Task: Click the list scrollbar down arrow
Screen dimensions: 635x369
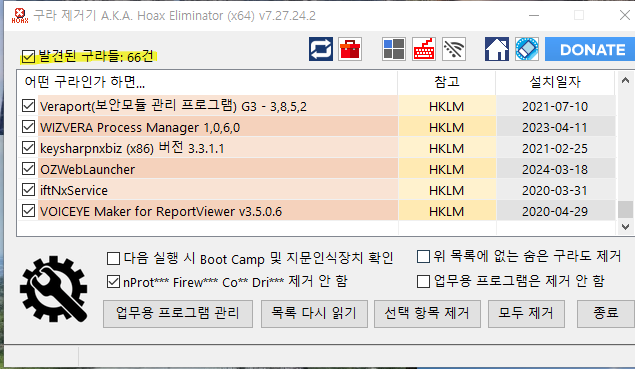Action: click(625, 226)
